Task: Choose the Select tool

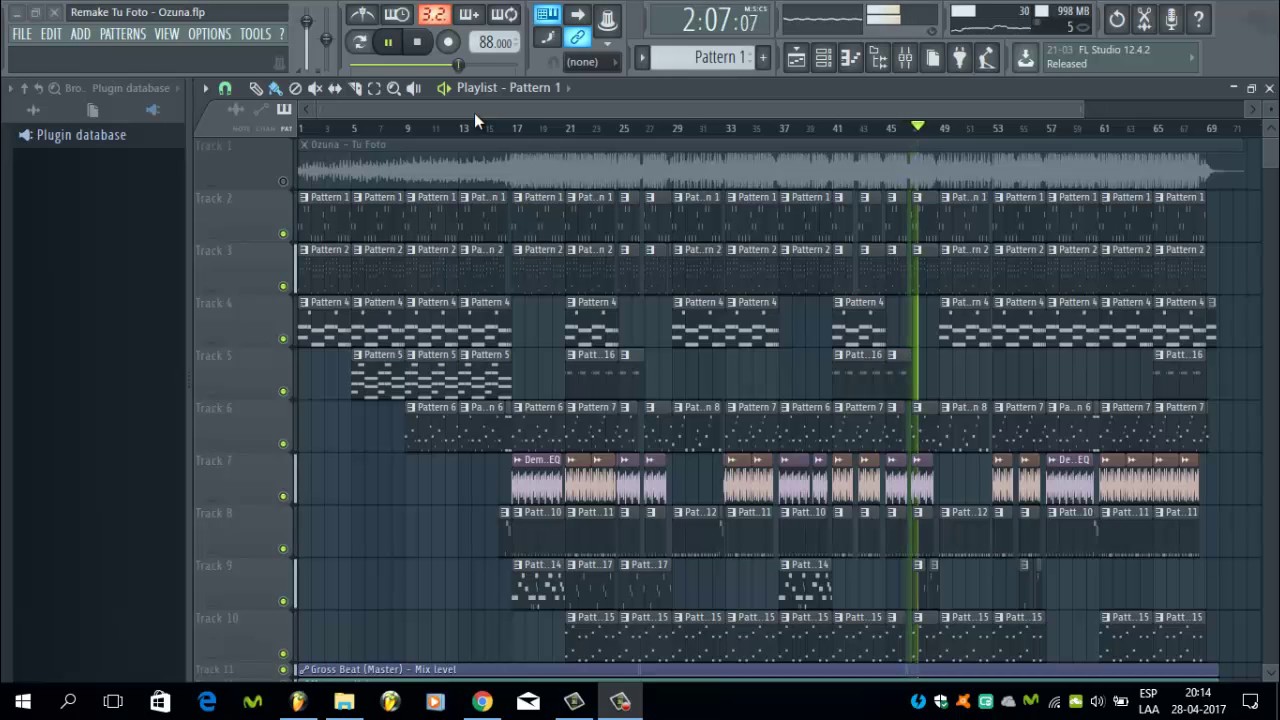Action: 374,88
